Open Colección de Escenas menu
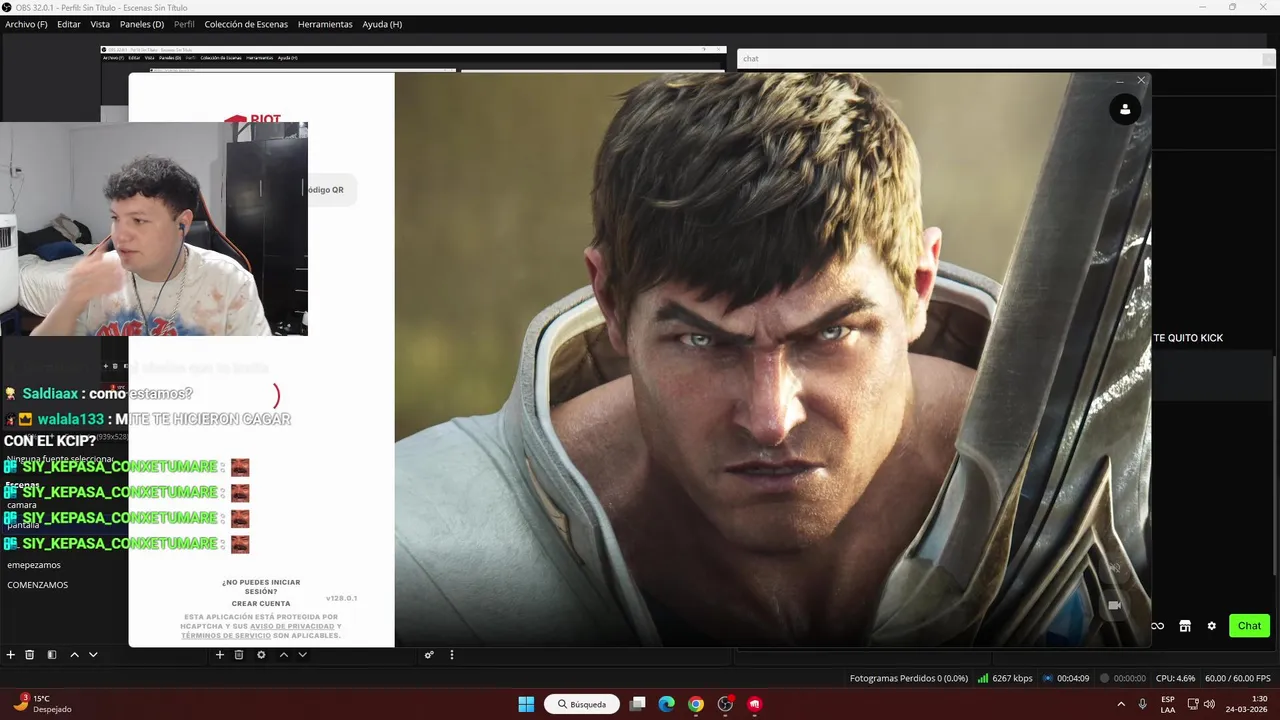This screenshot has height=720, width=1280. [246, 24]
